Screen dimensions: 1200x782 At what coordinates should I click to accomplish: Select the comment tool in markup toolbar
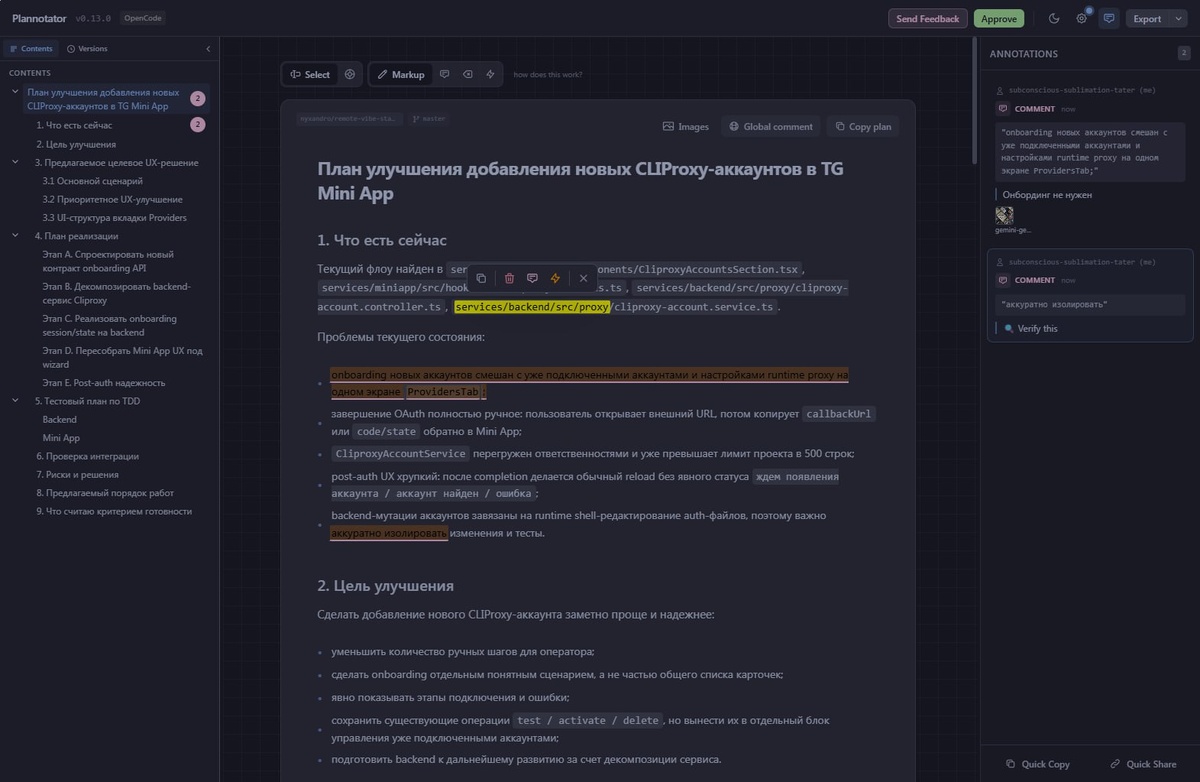click(x=444, y=74)
